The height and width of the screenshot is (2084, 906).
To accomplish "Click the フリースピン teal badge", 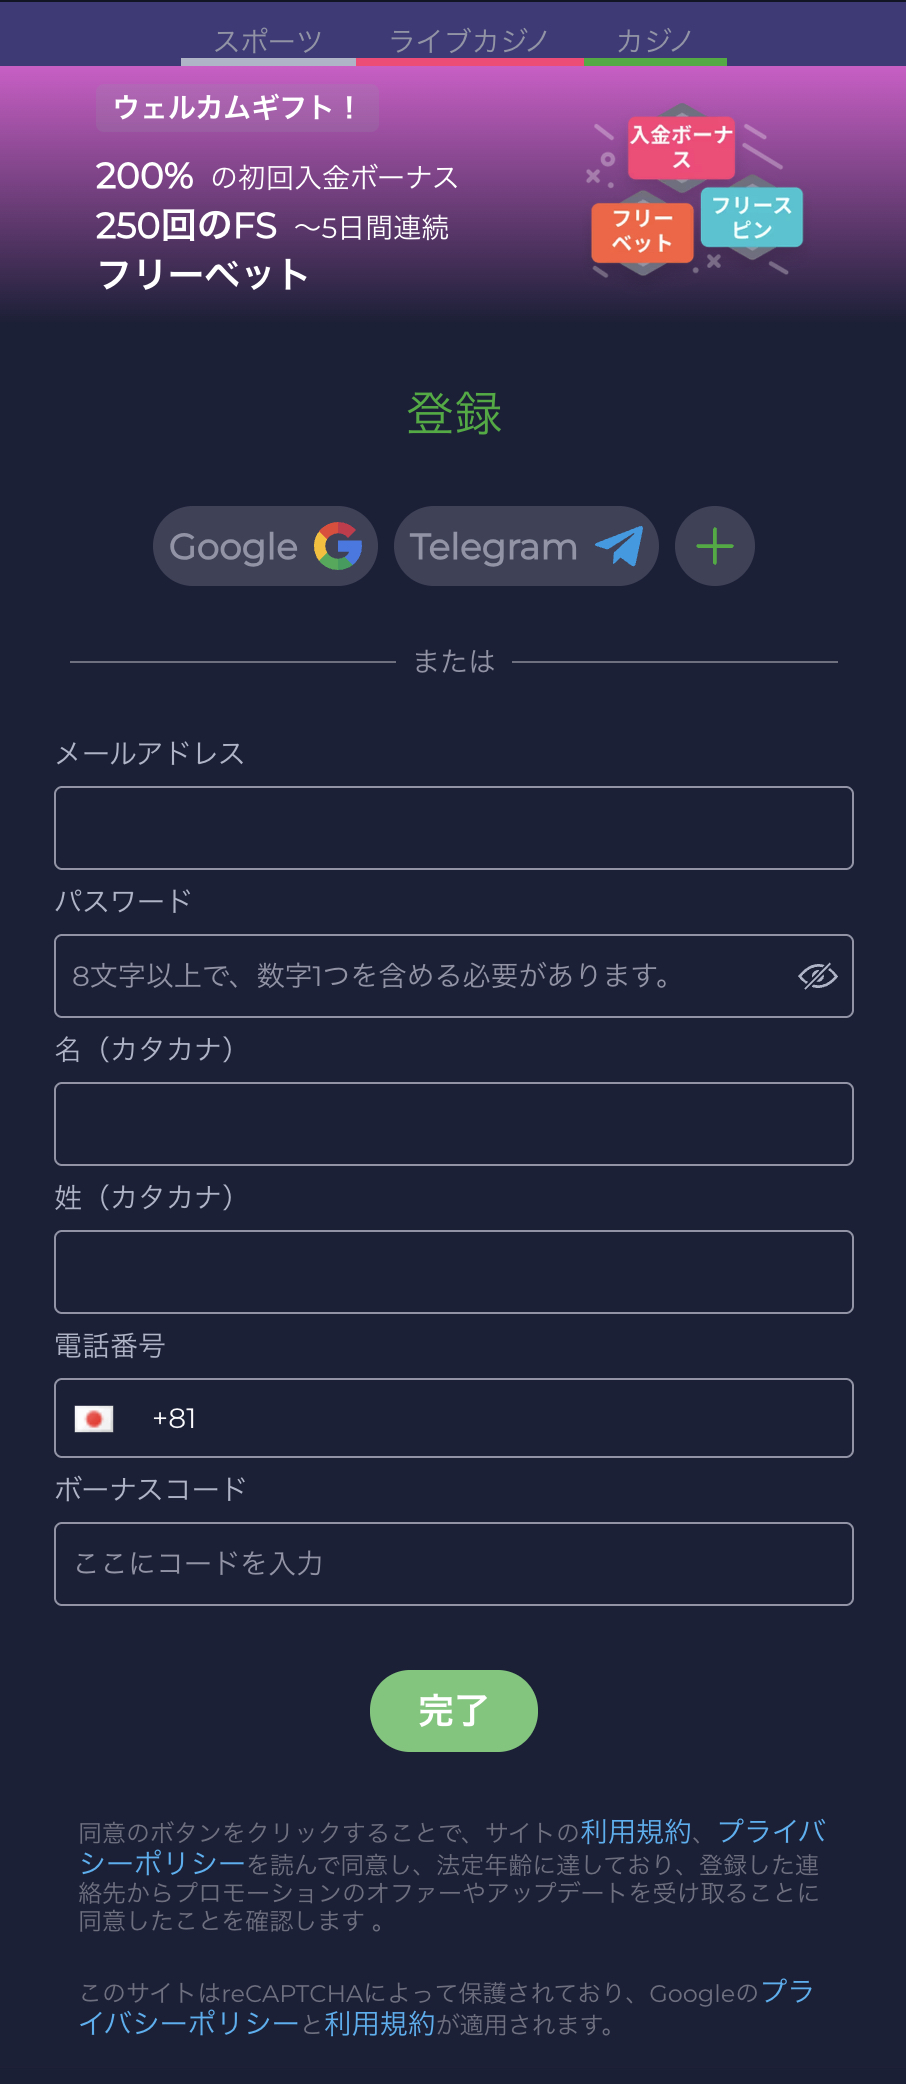I will point(752,217).
